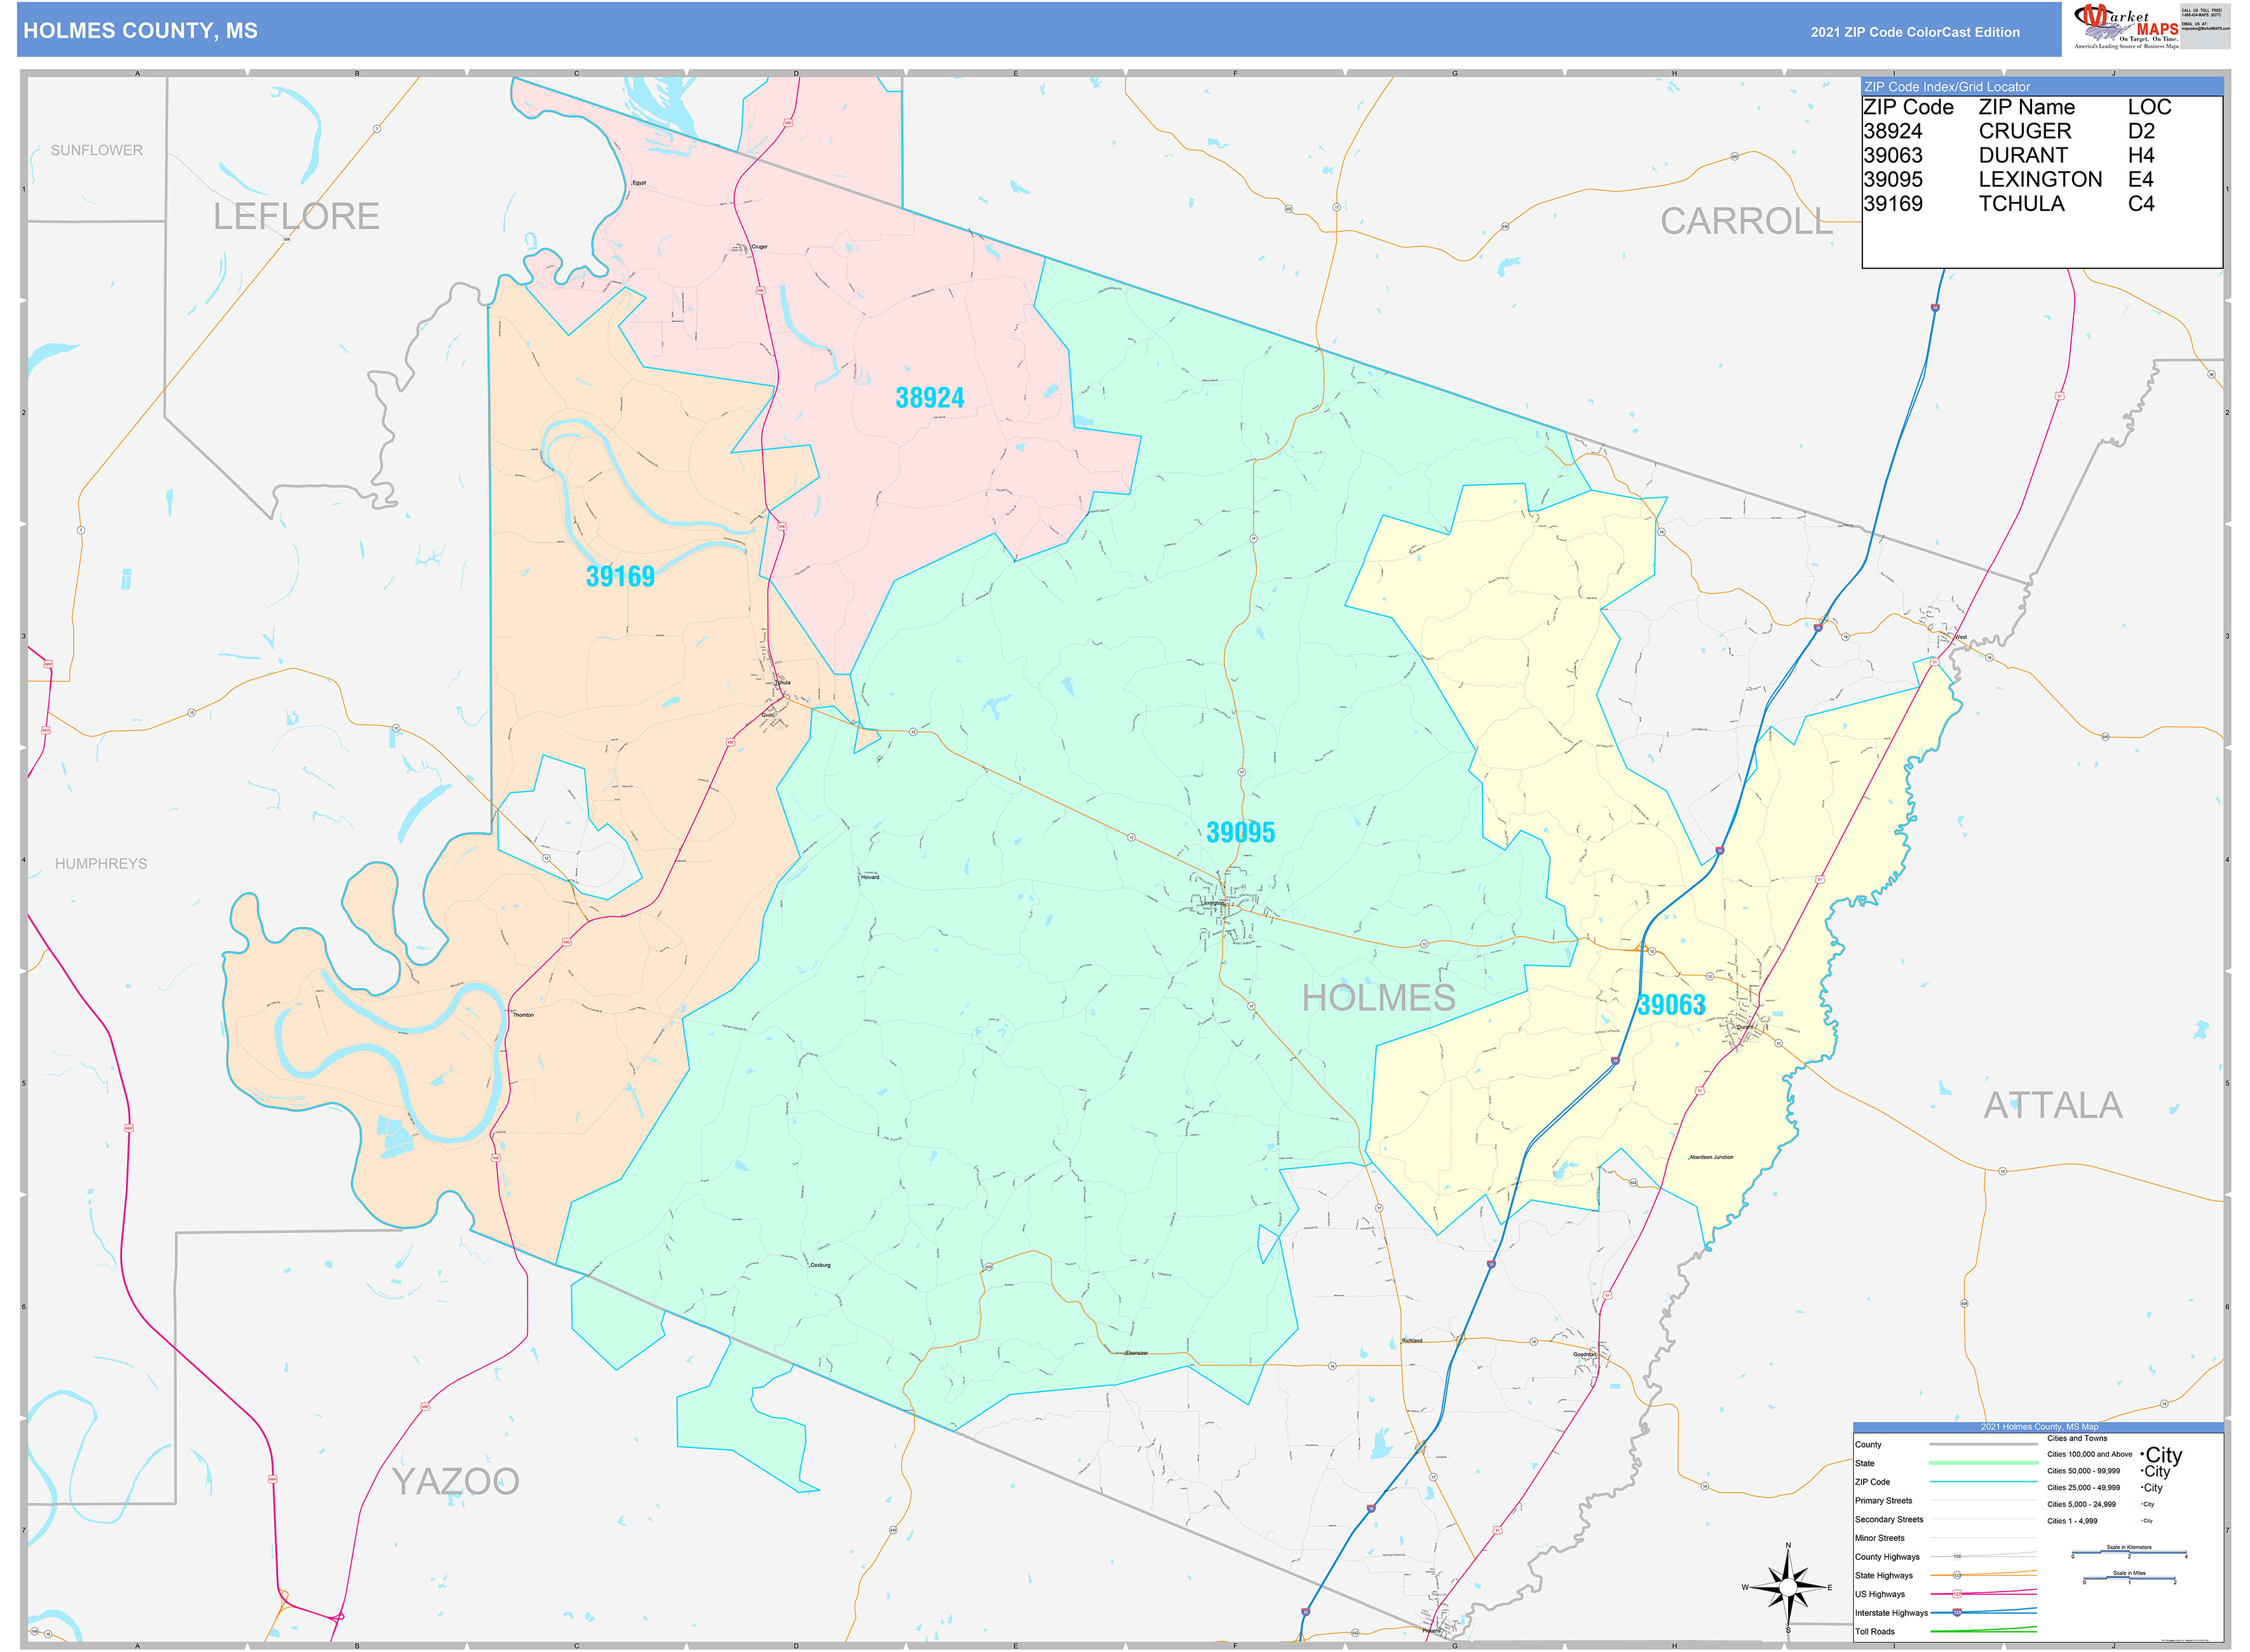Select 39095 in the ZIP index table
2250x1652 pixels.
[1892, 179]
